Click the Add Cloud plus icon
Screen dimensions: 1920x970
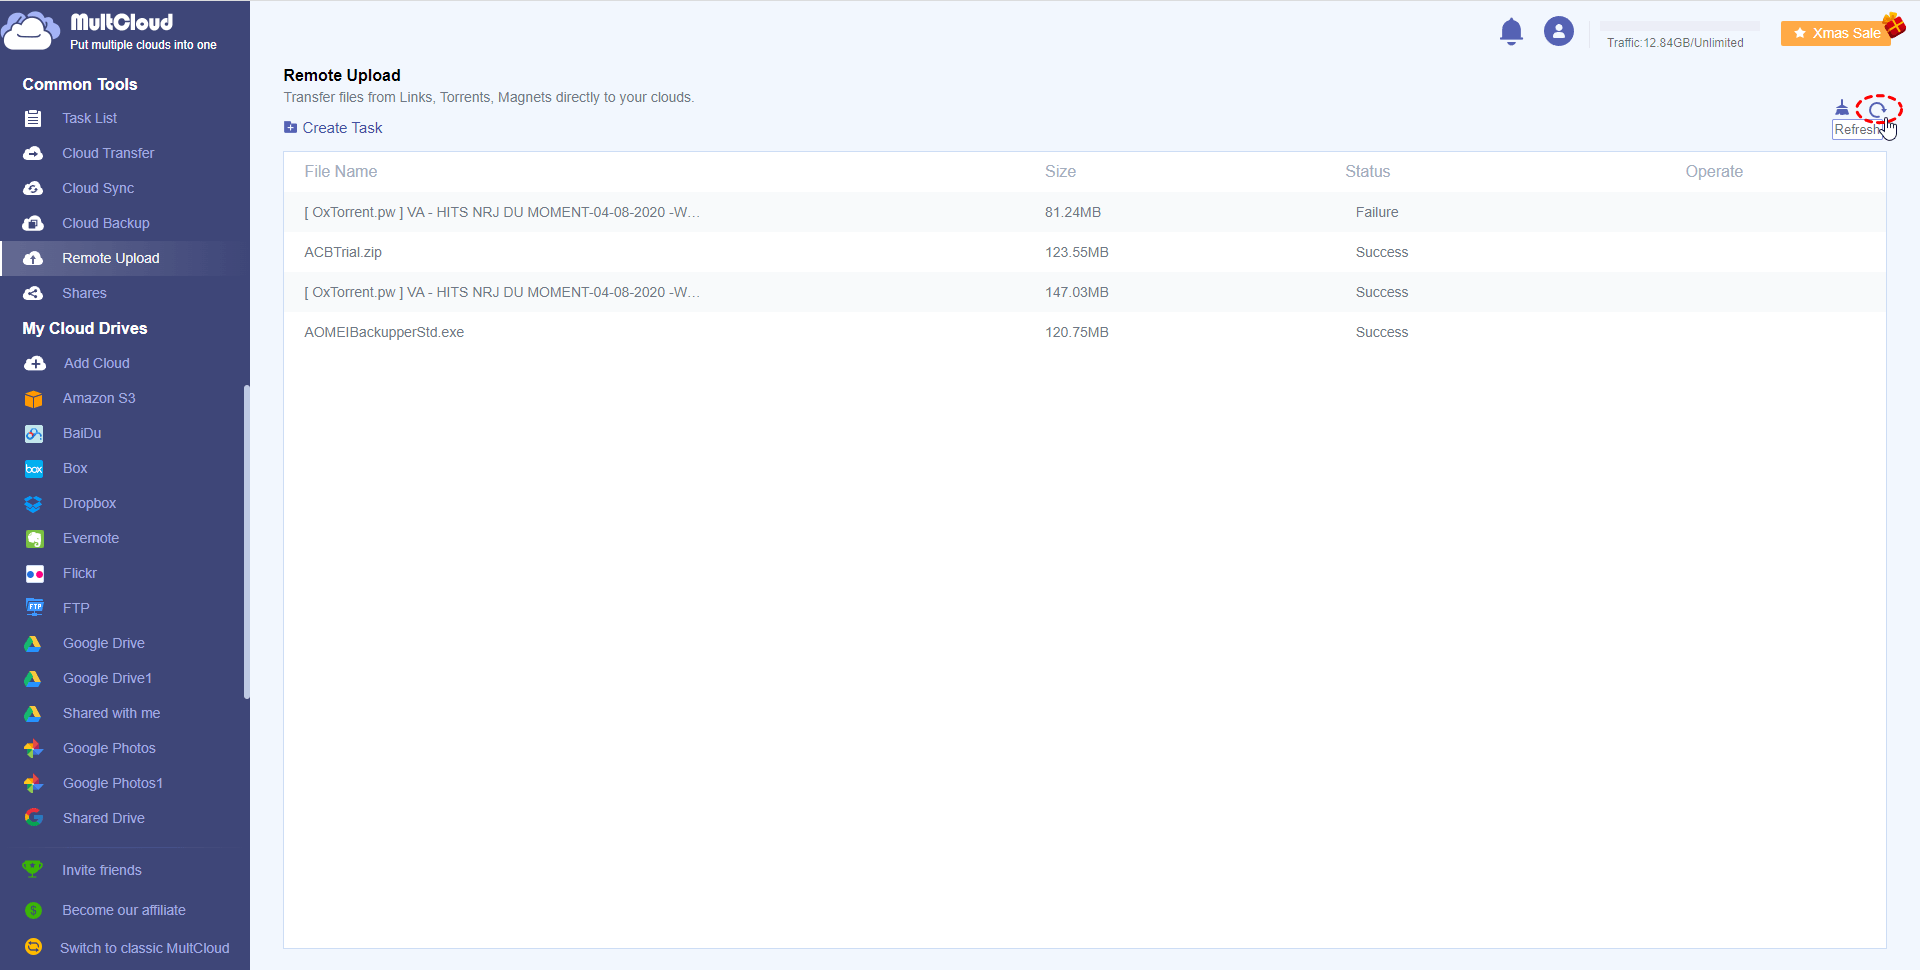35,363
